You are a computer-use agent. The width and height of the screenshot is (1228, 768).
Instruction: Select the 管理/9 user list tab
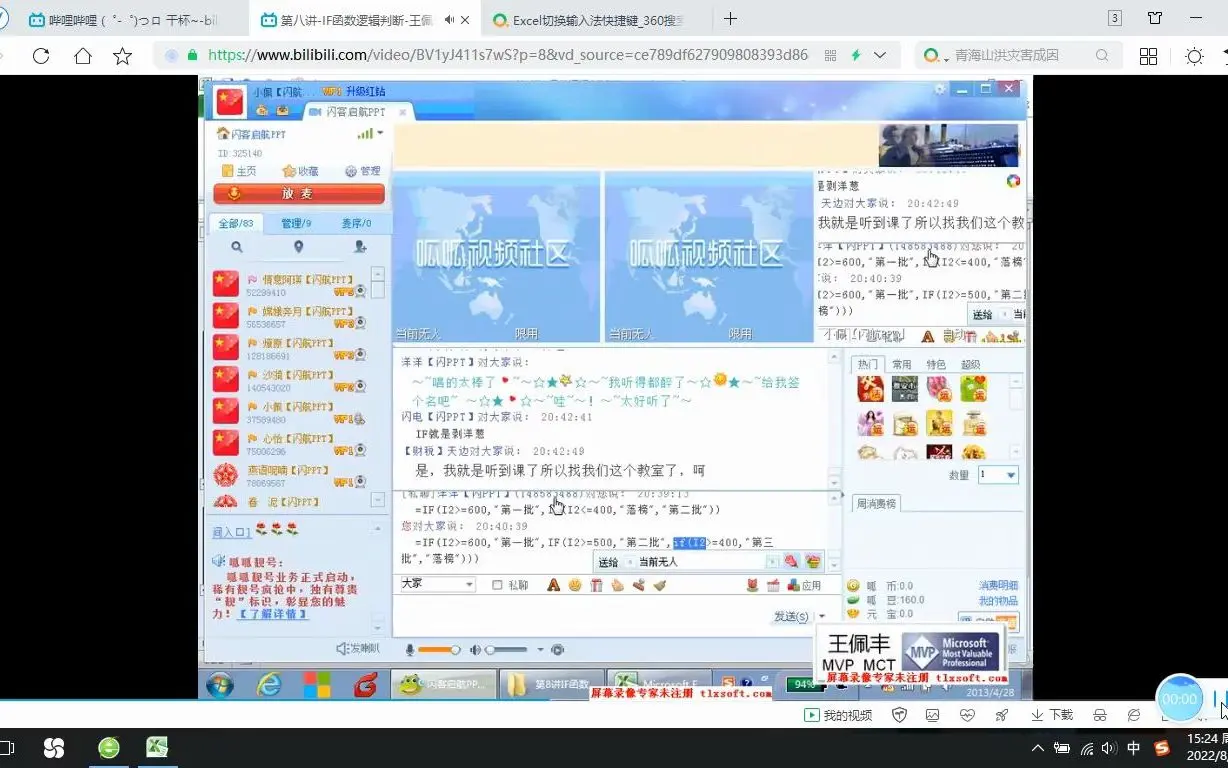coord(296,224)
